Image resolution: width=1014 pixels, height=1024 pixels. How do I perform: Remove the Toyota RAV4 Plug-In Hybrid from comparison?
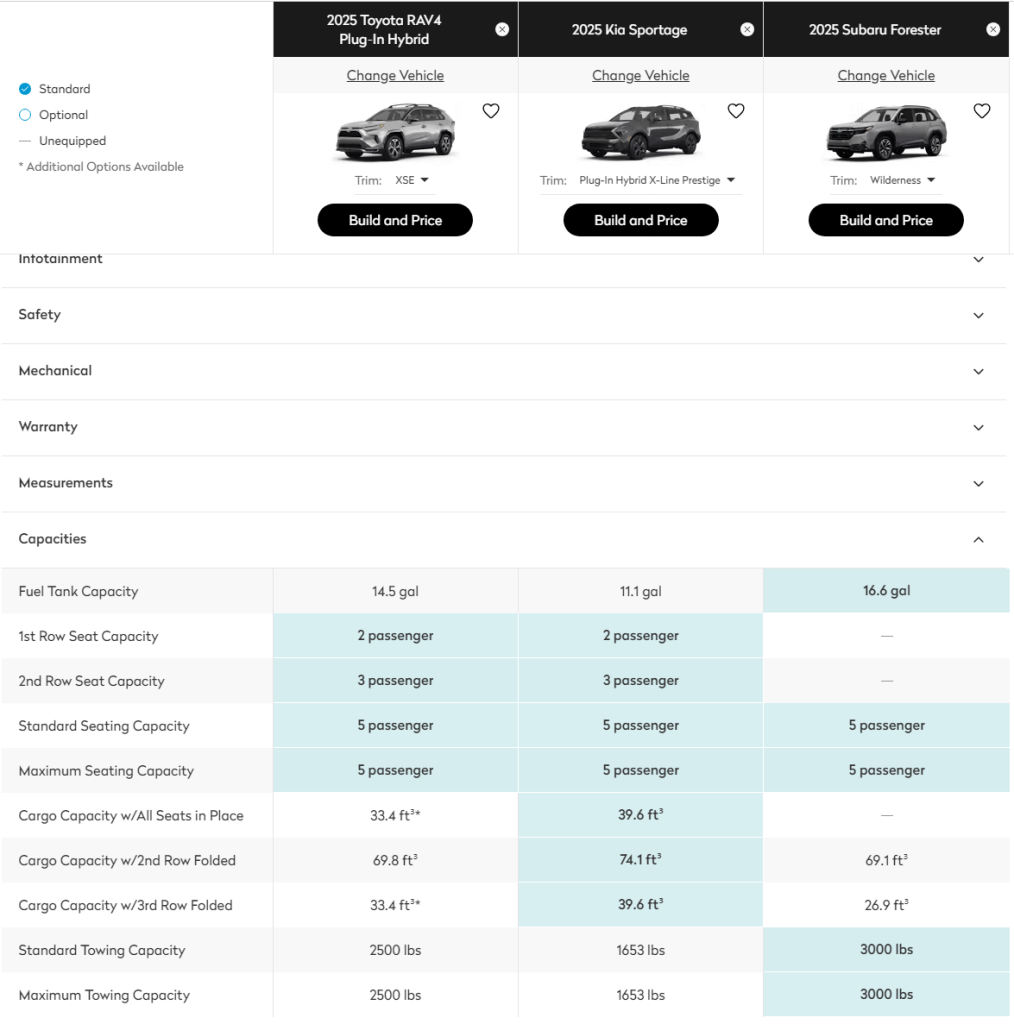502,30
